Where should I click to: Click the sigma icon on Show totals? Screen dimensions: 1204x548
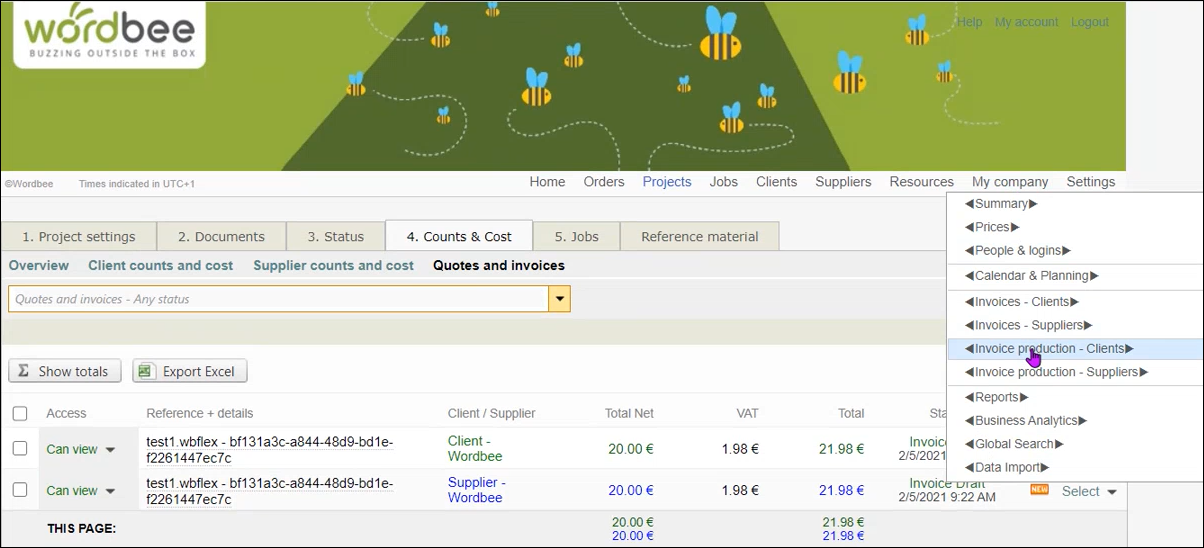pos(24,371)
